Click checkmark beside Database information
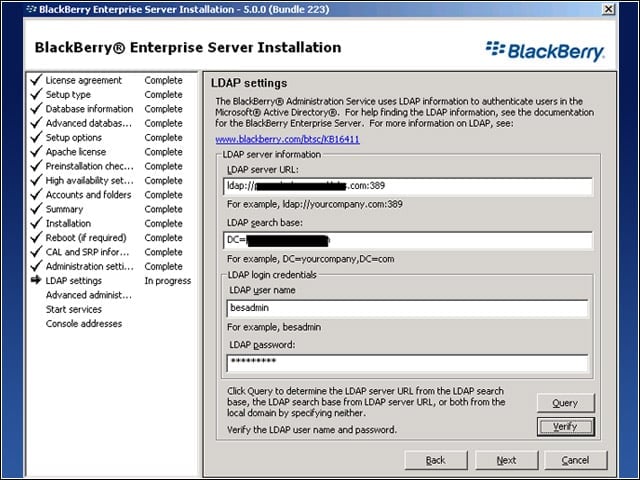Screen dimensions: 640x480 (36, 108)
